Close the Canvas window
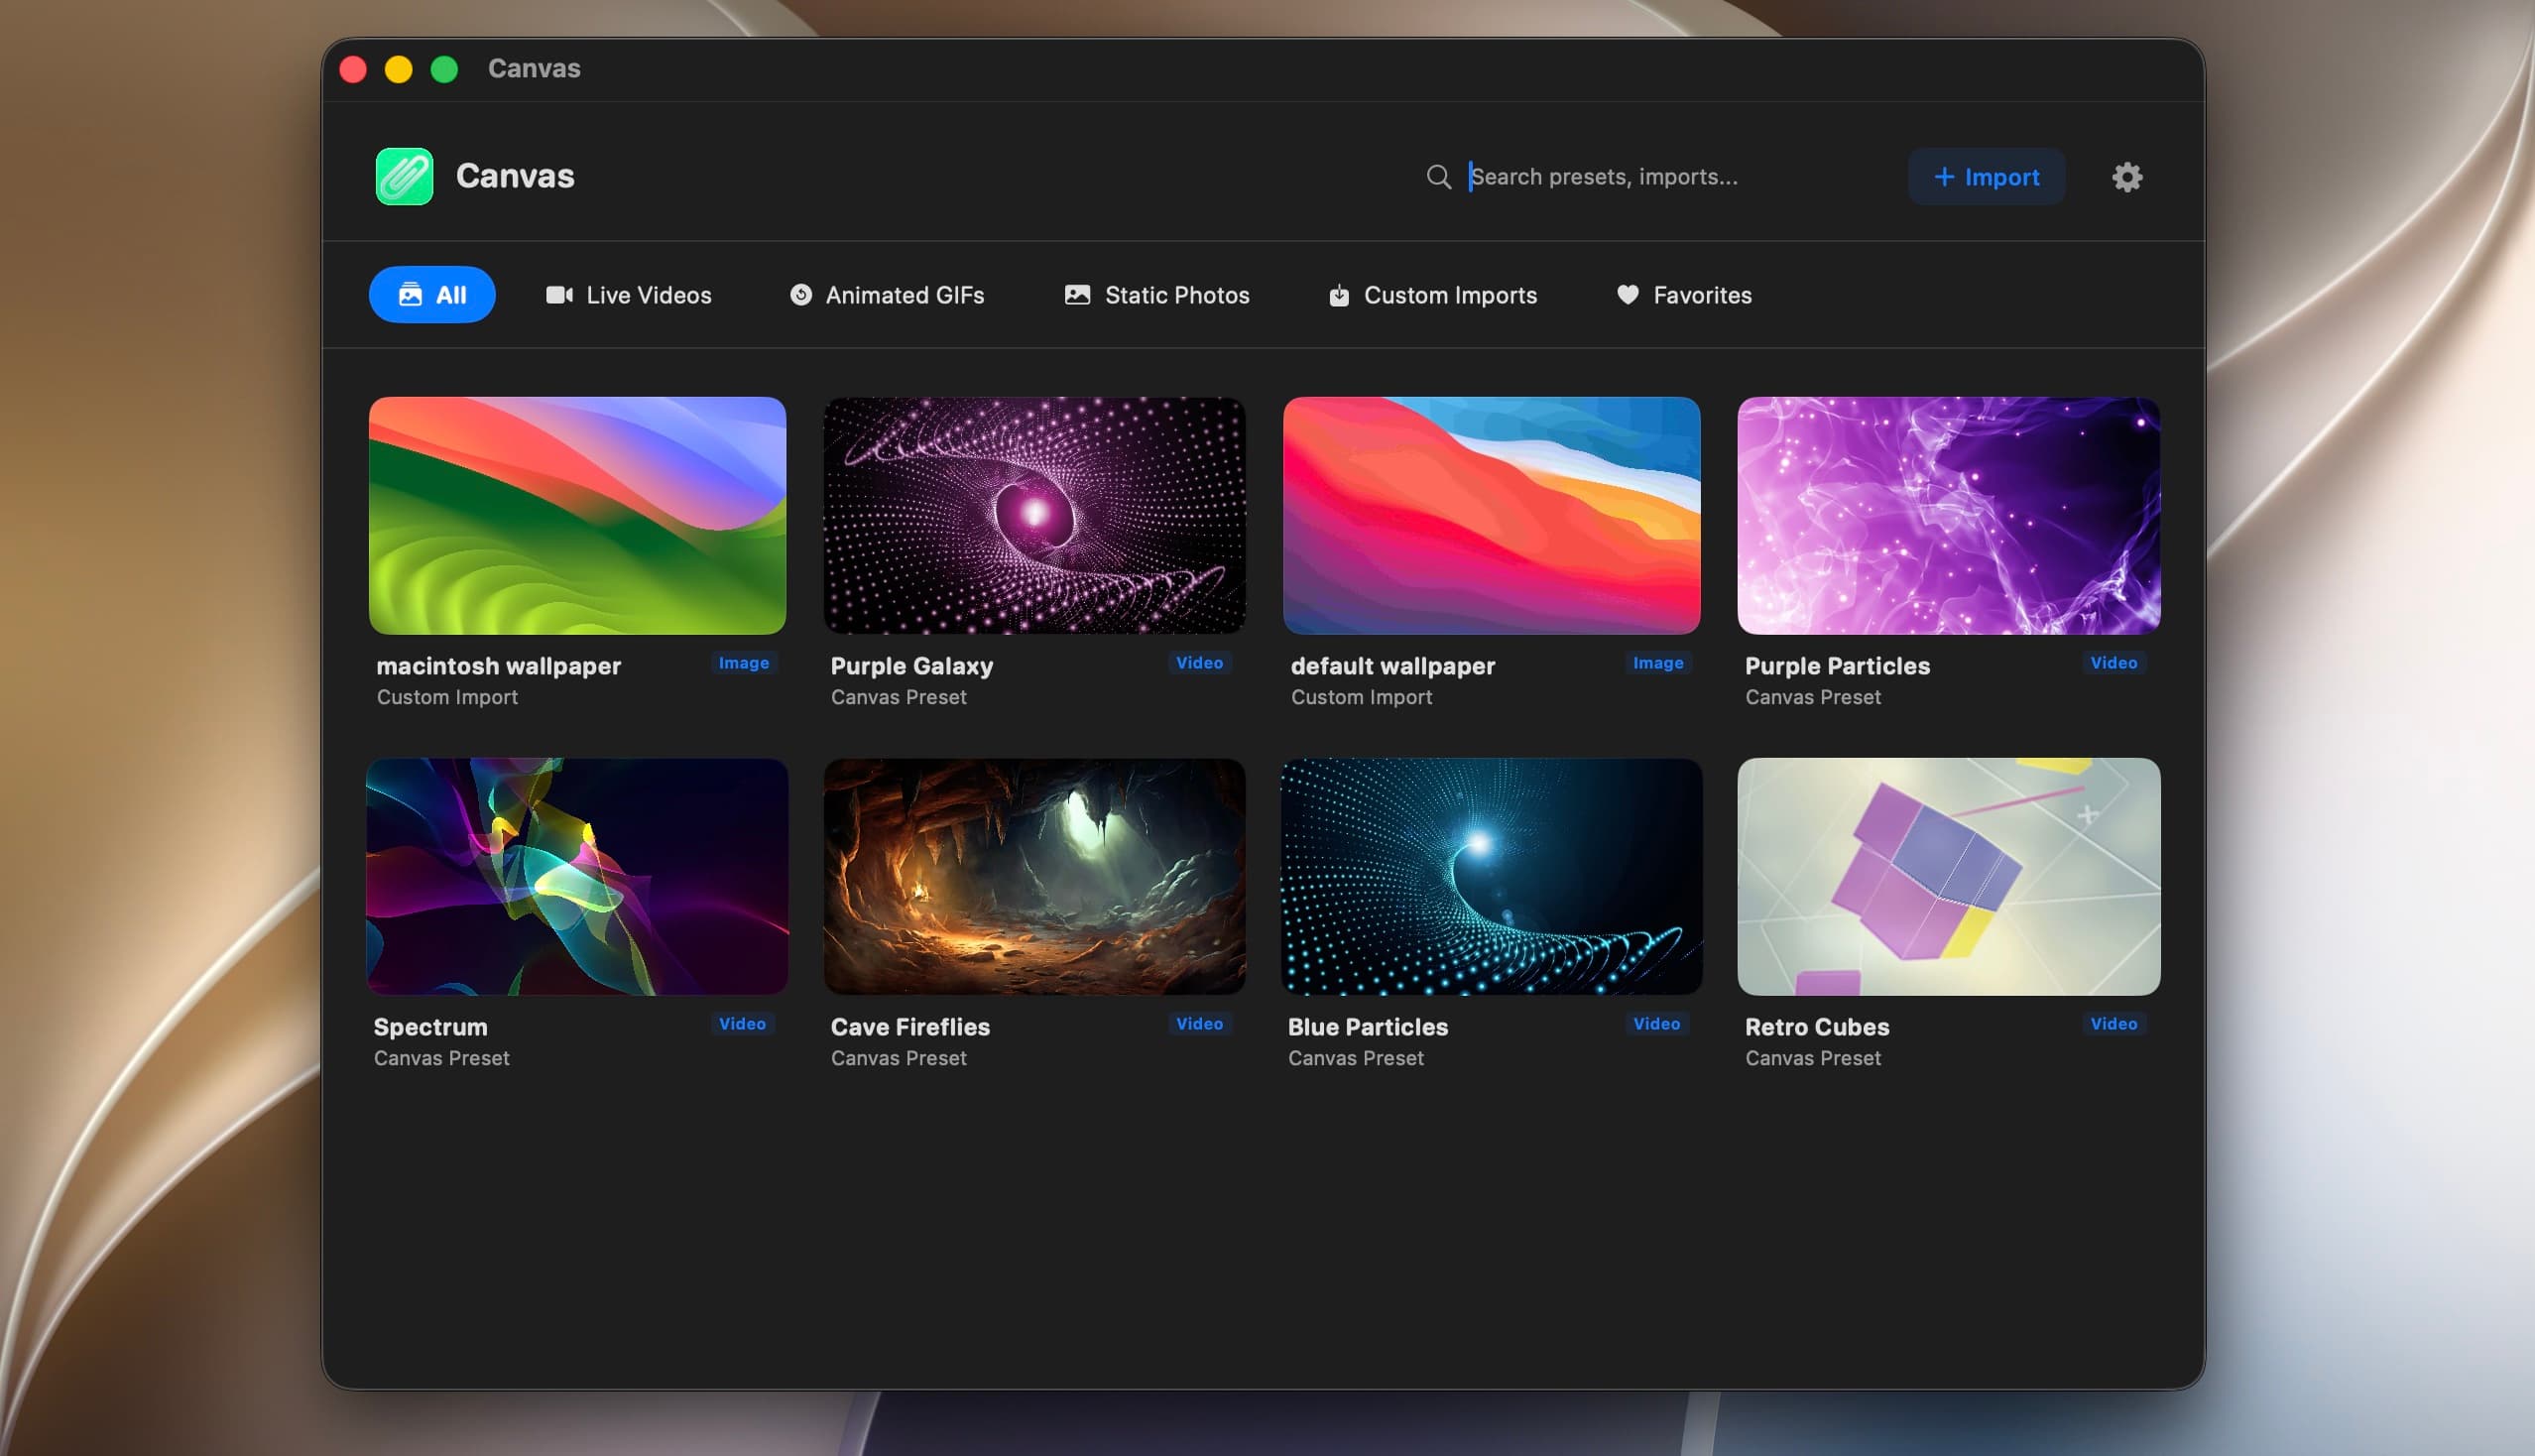Screen dimensions: 2535x1456 (353, 69)
